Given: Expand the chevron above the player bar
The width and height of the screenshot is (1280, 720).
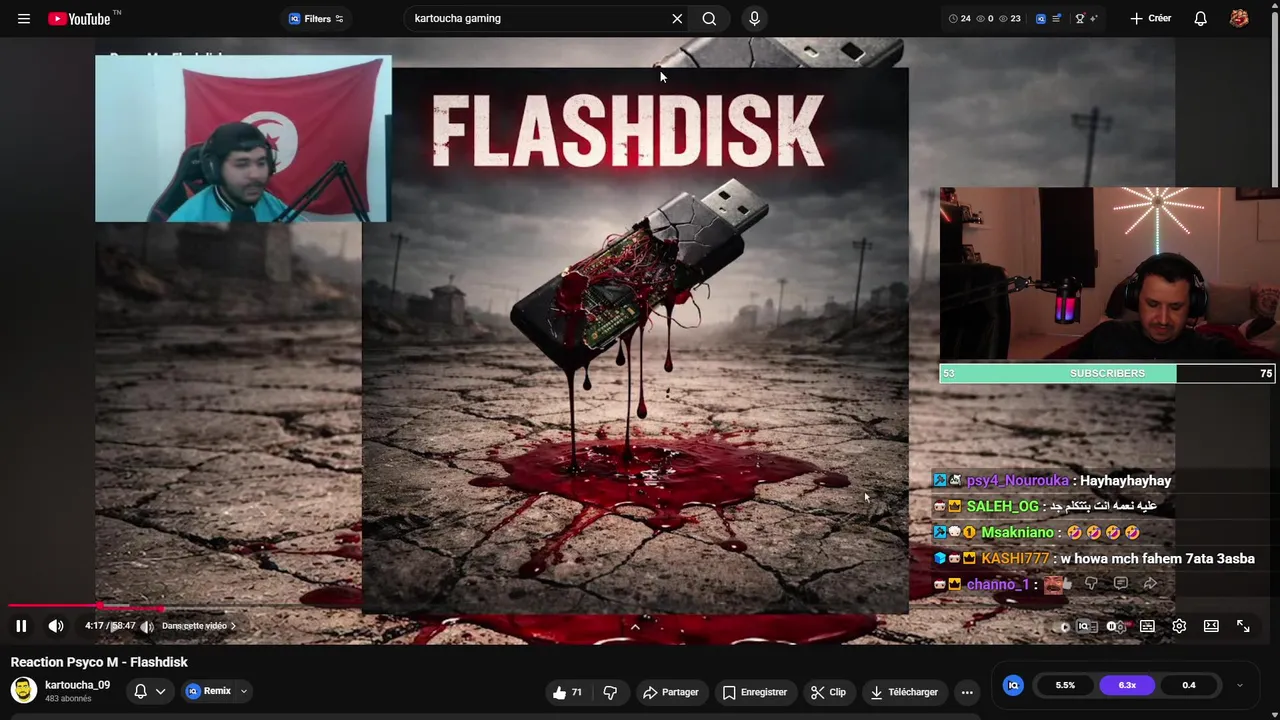Looking at the screenshot, I should (634, 627).
